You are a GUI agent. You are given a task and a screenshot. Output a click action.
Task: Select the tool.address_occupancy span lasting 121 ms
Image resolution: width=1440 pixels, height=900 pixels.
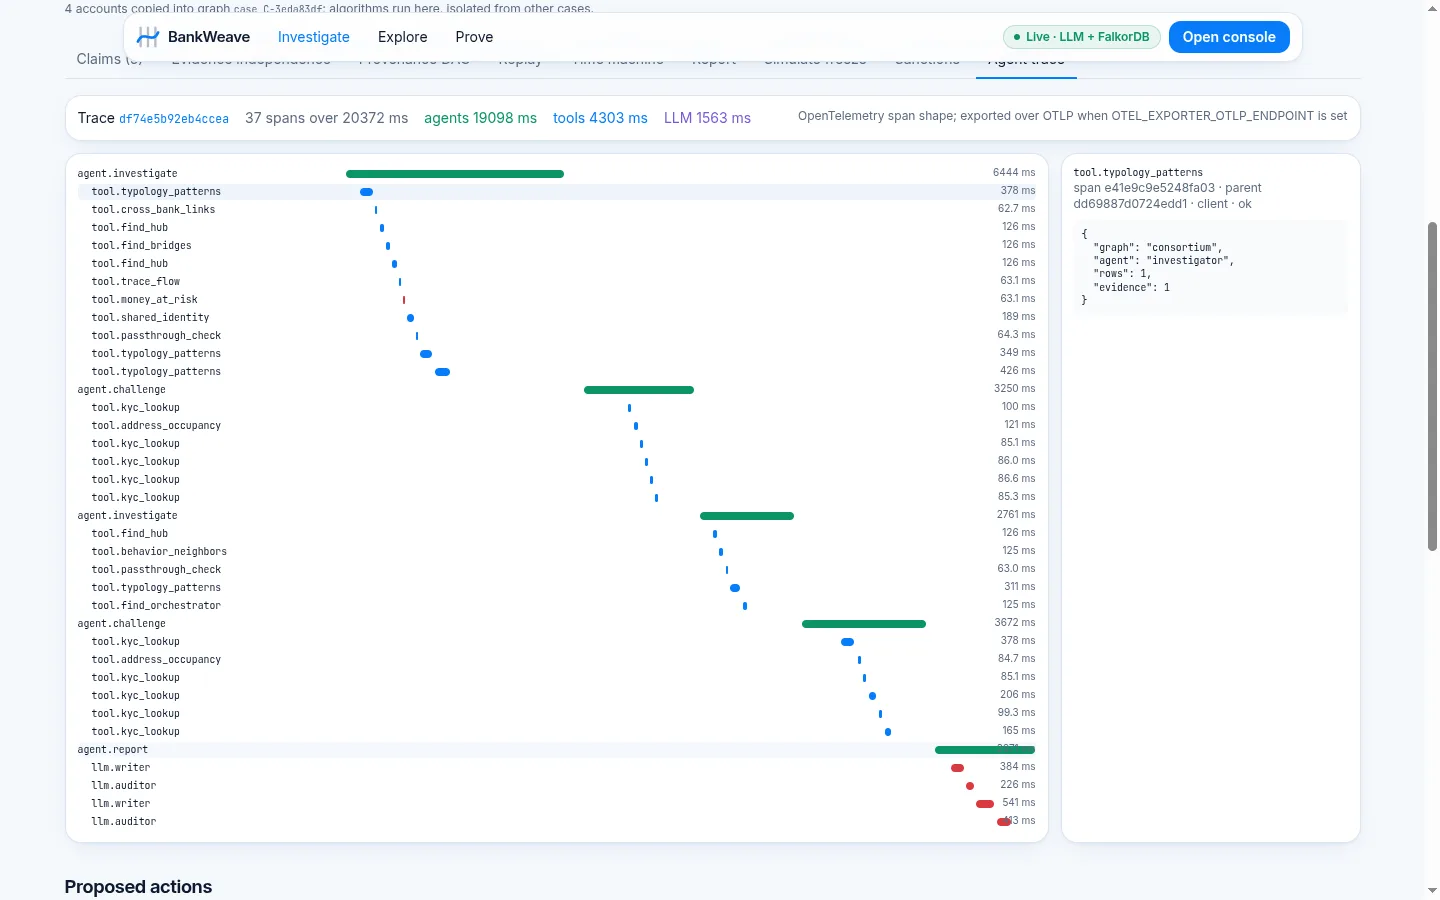pos(556,425)
